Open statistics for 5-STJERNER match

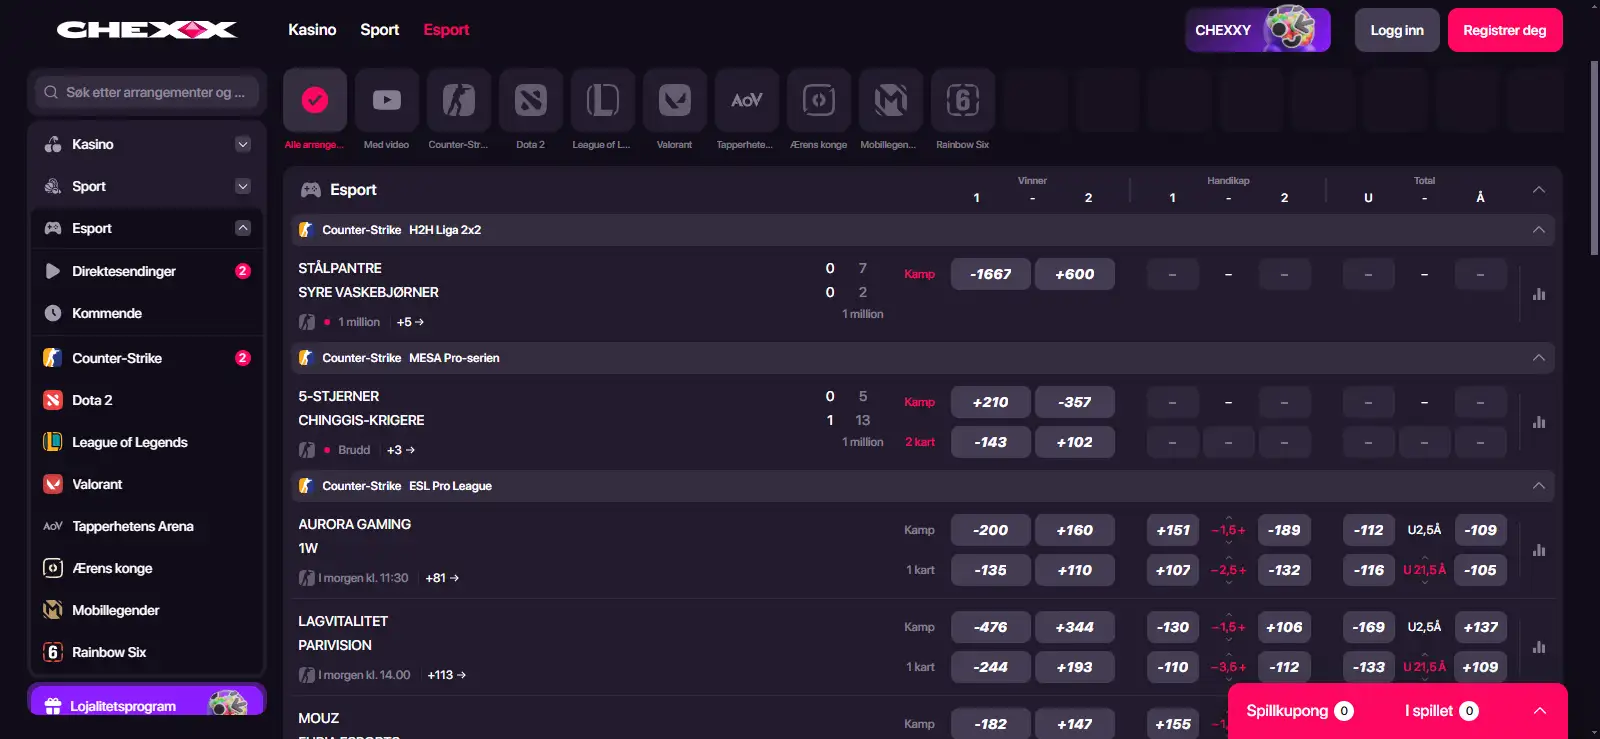(x=1539, y=422)
